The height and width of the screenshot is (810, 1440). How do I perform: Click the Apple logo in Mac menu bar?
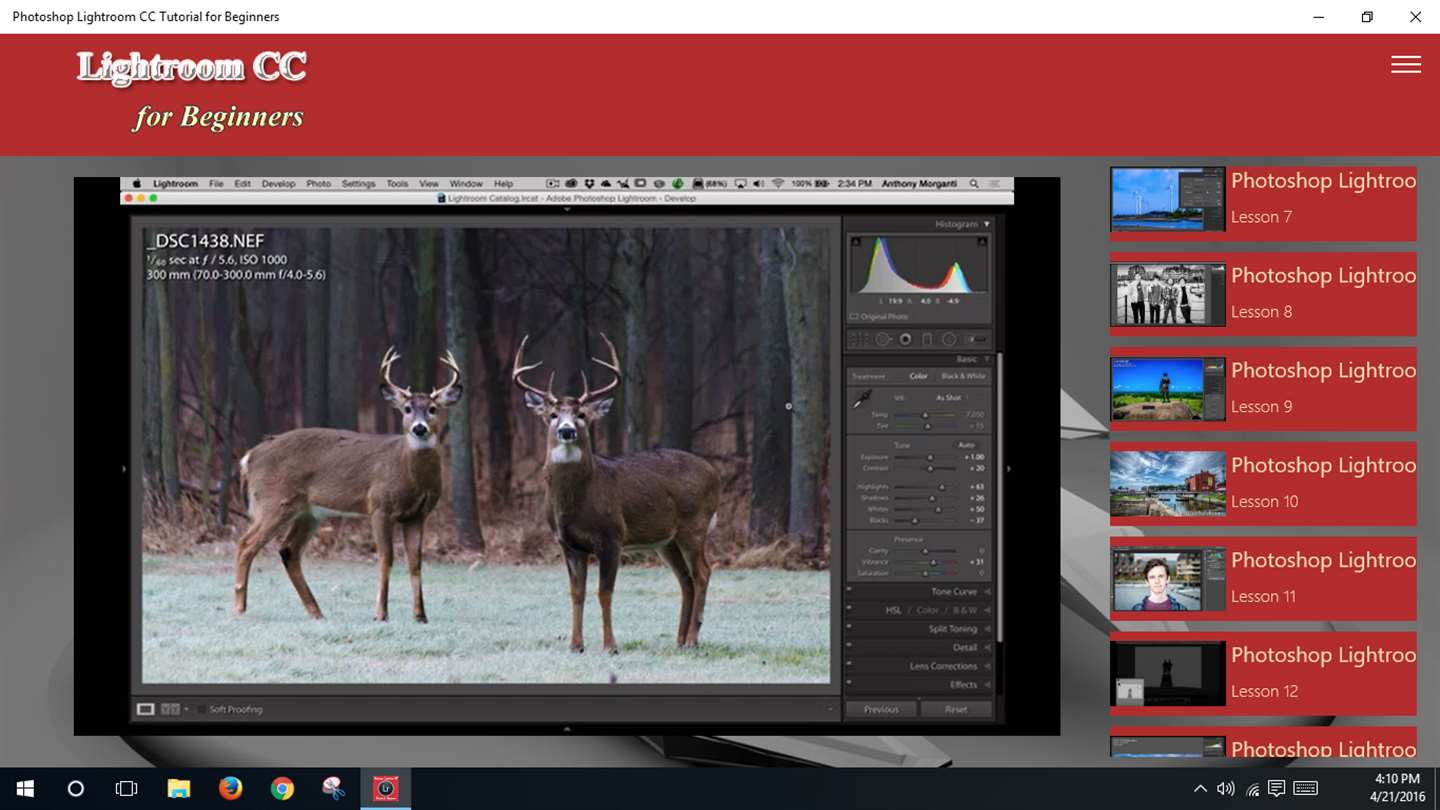pyautogui.click(x=138, y=184)
